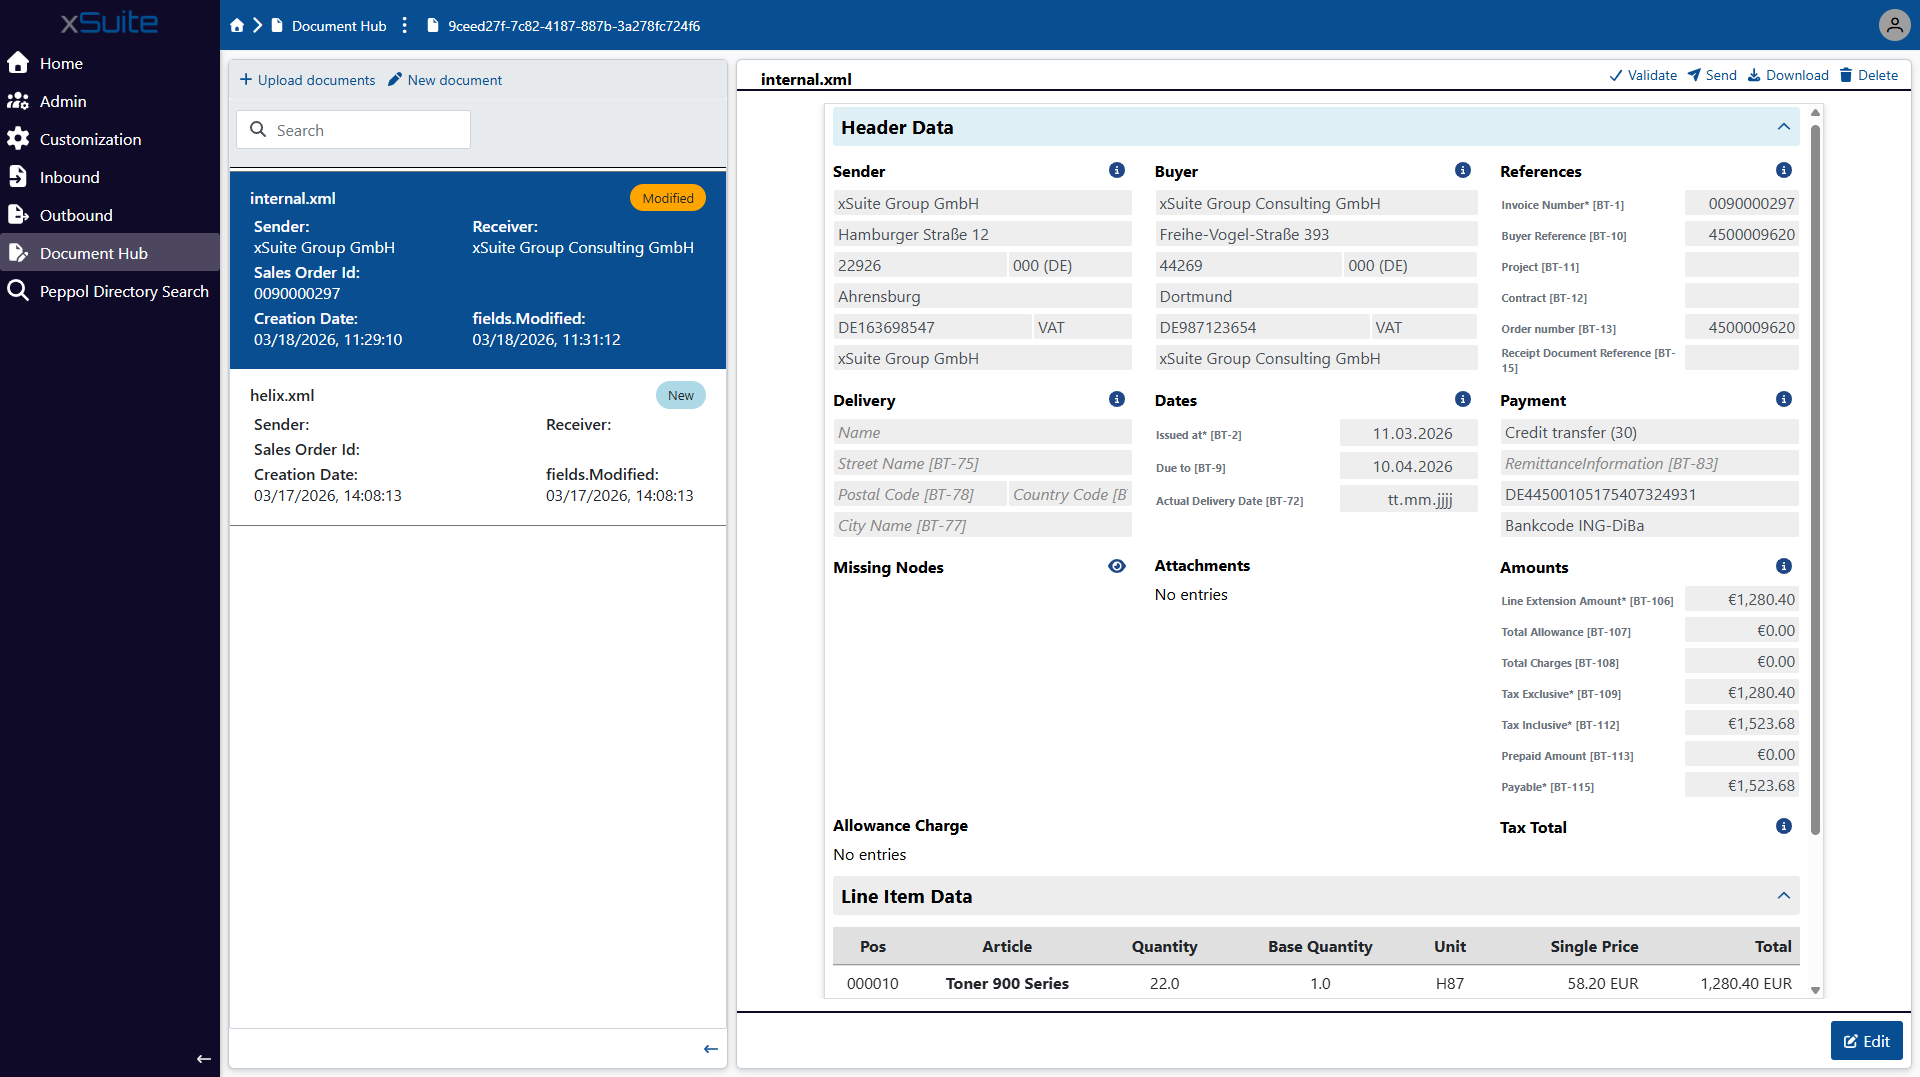1920x1077 pixels.
Task: Click the xSuite logo
Action: tap(109, 23)
